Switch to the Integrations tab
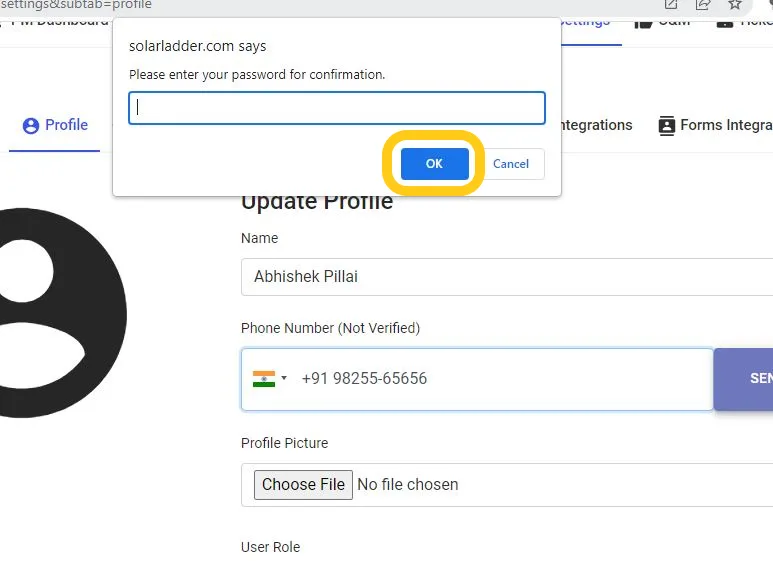Screen dimensions: 773x561 pyautogui.click(x=596, y=125)
